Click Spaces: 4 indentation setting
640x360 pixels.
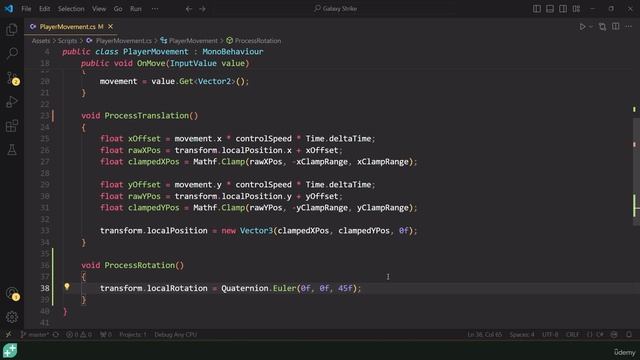(x=522, y=335)
